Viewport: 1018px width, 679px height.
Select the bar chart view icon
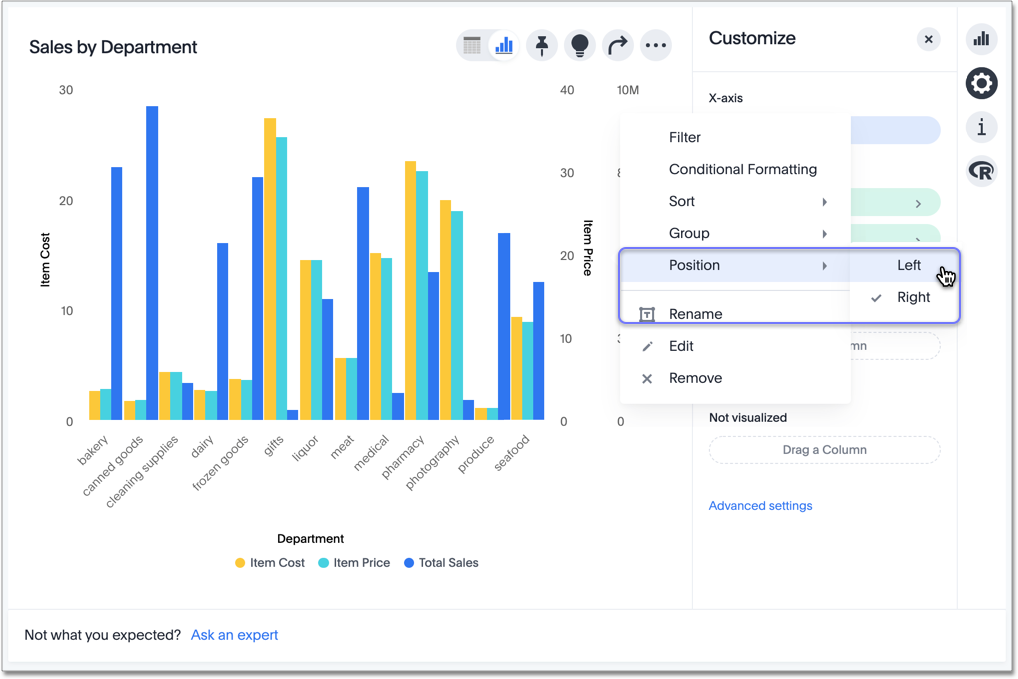coord(504,45)
